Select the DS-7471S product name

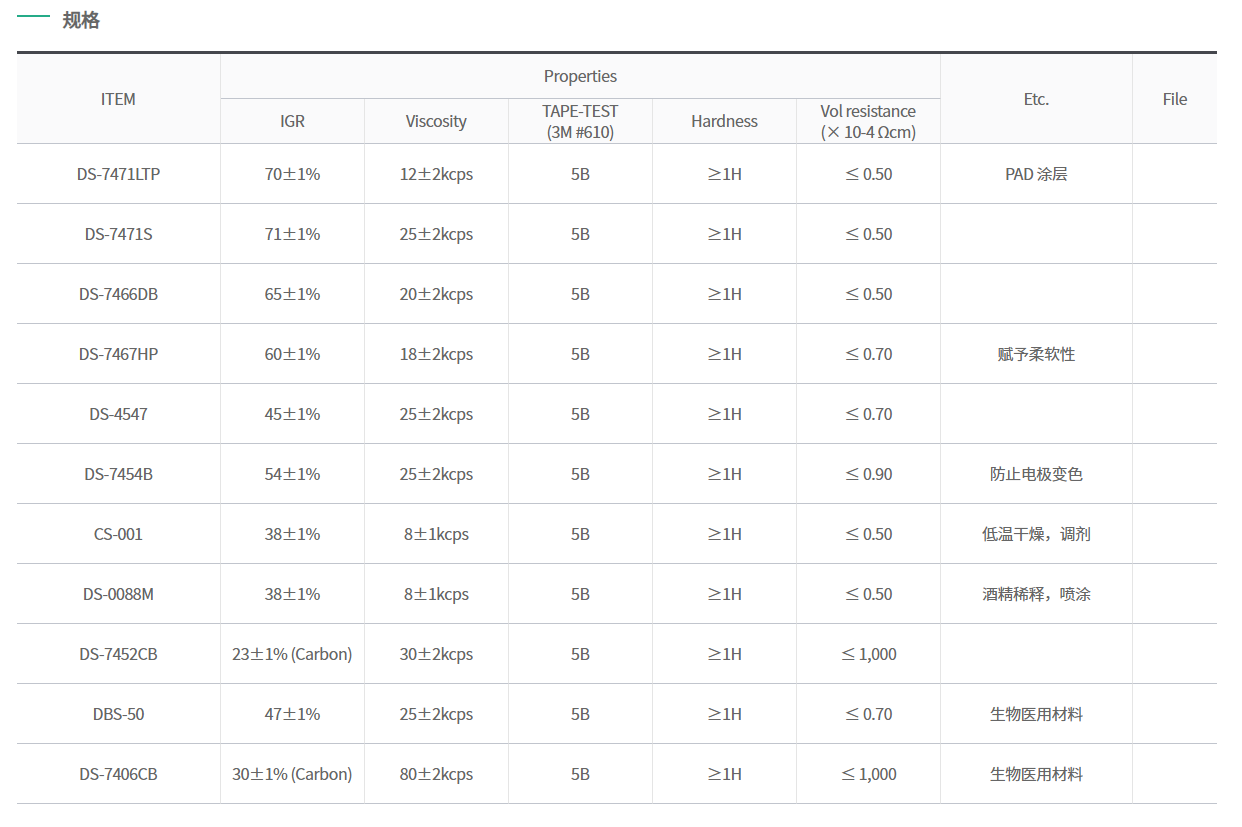118,234
